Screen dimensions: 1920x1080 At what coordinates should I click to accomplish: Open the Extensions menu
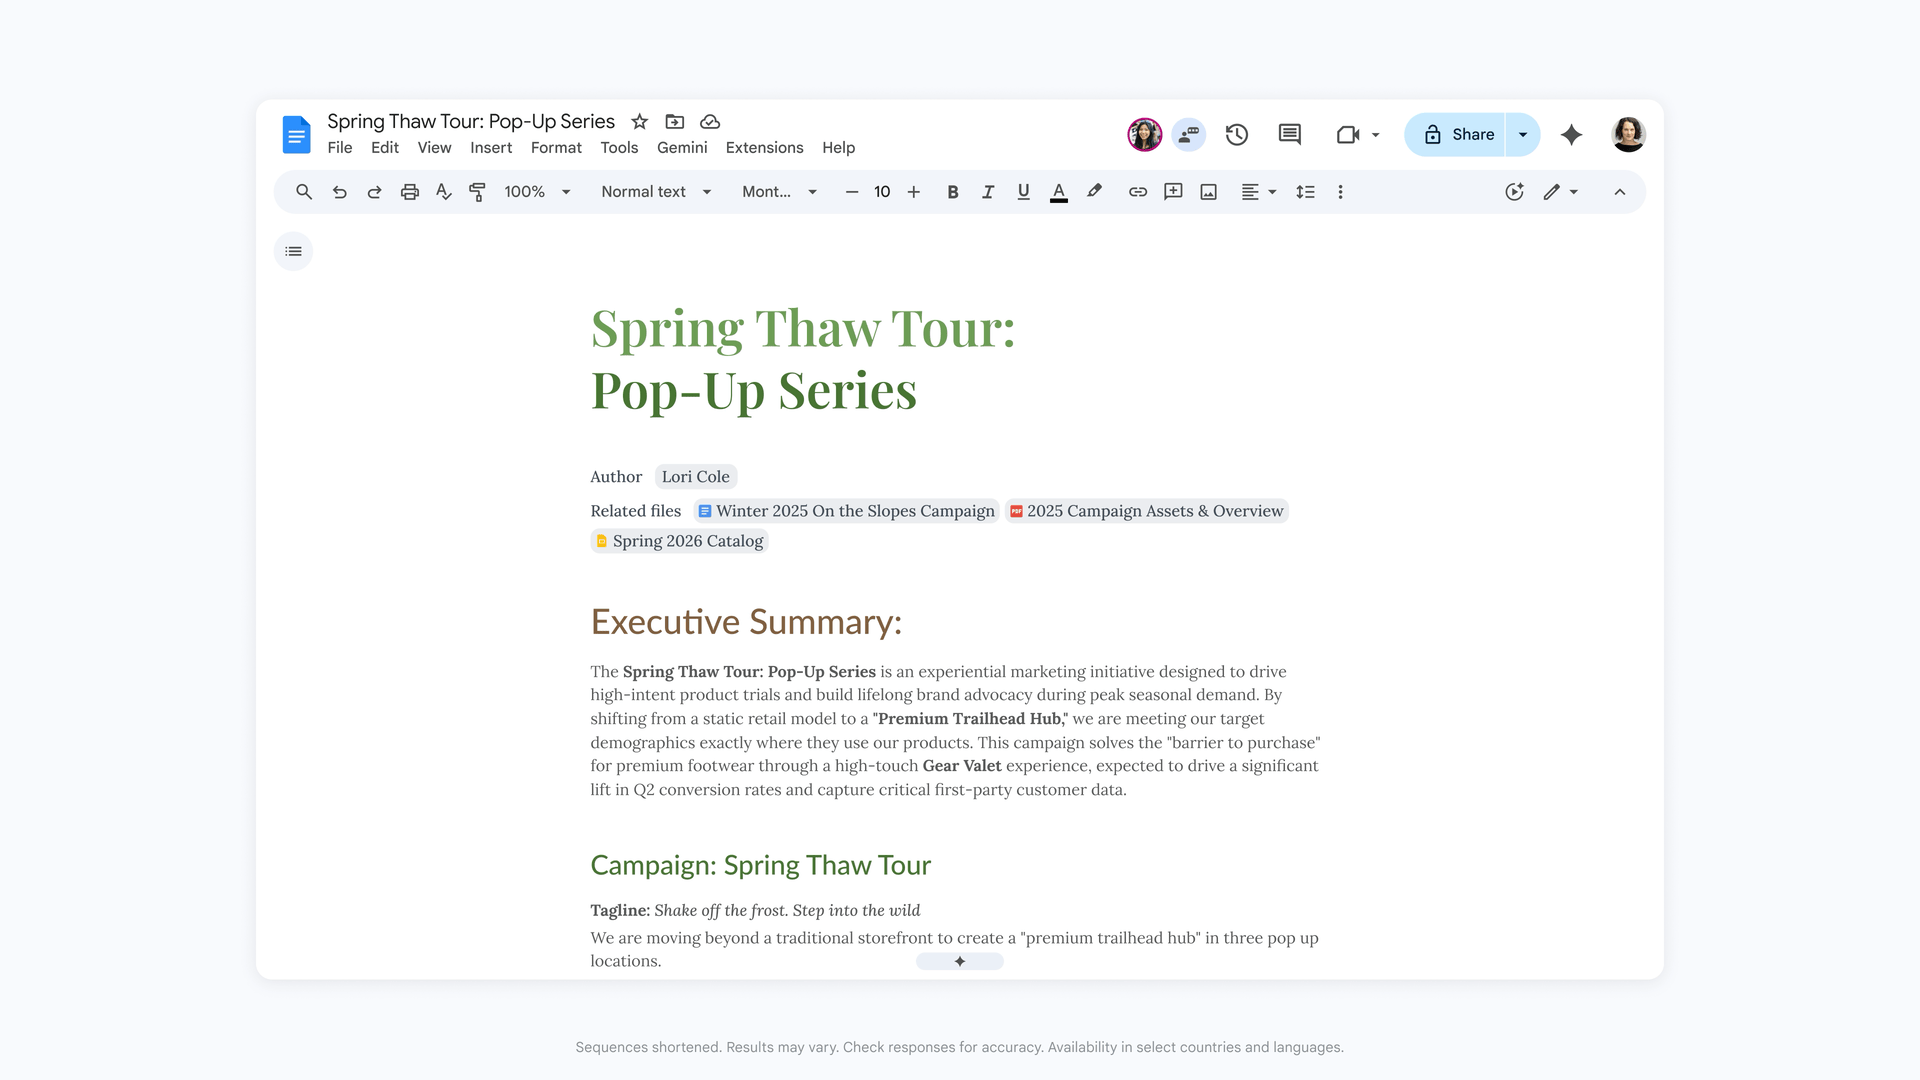(764, 147)
